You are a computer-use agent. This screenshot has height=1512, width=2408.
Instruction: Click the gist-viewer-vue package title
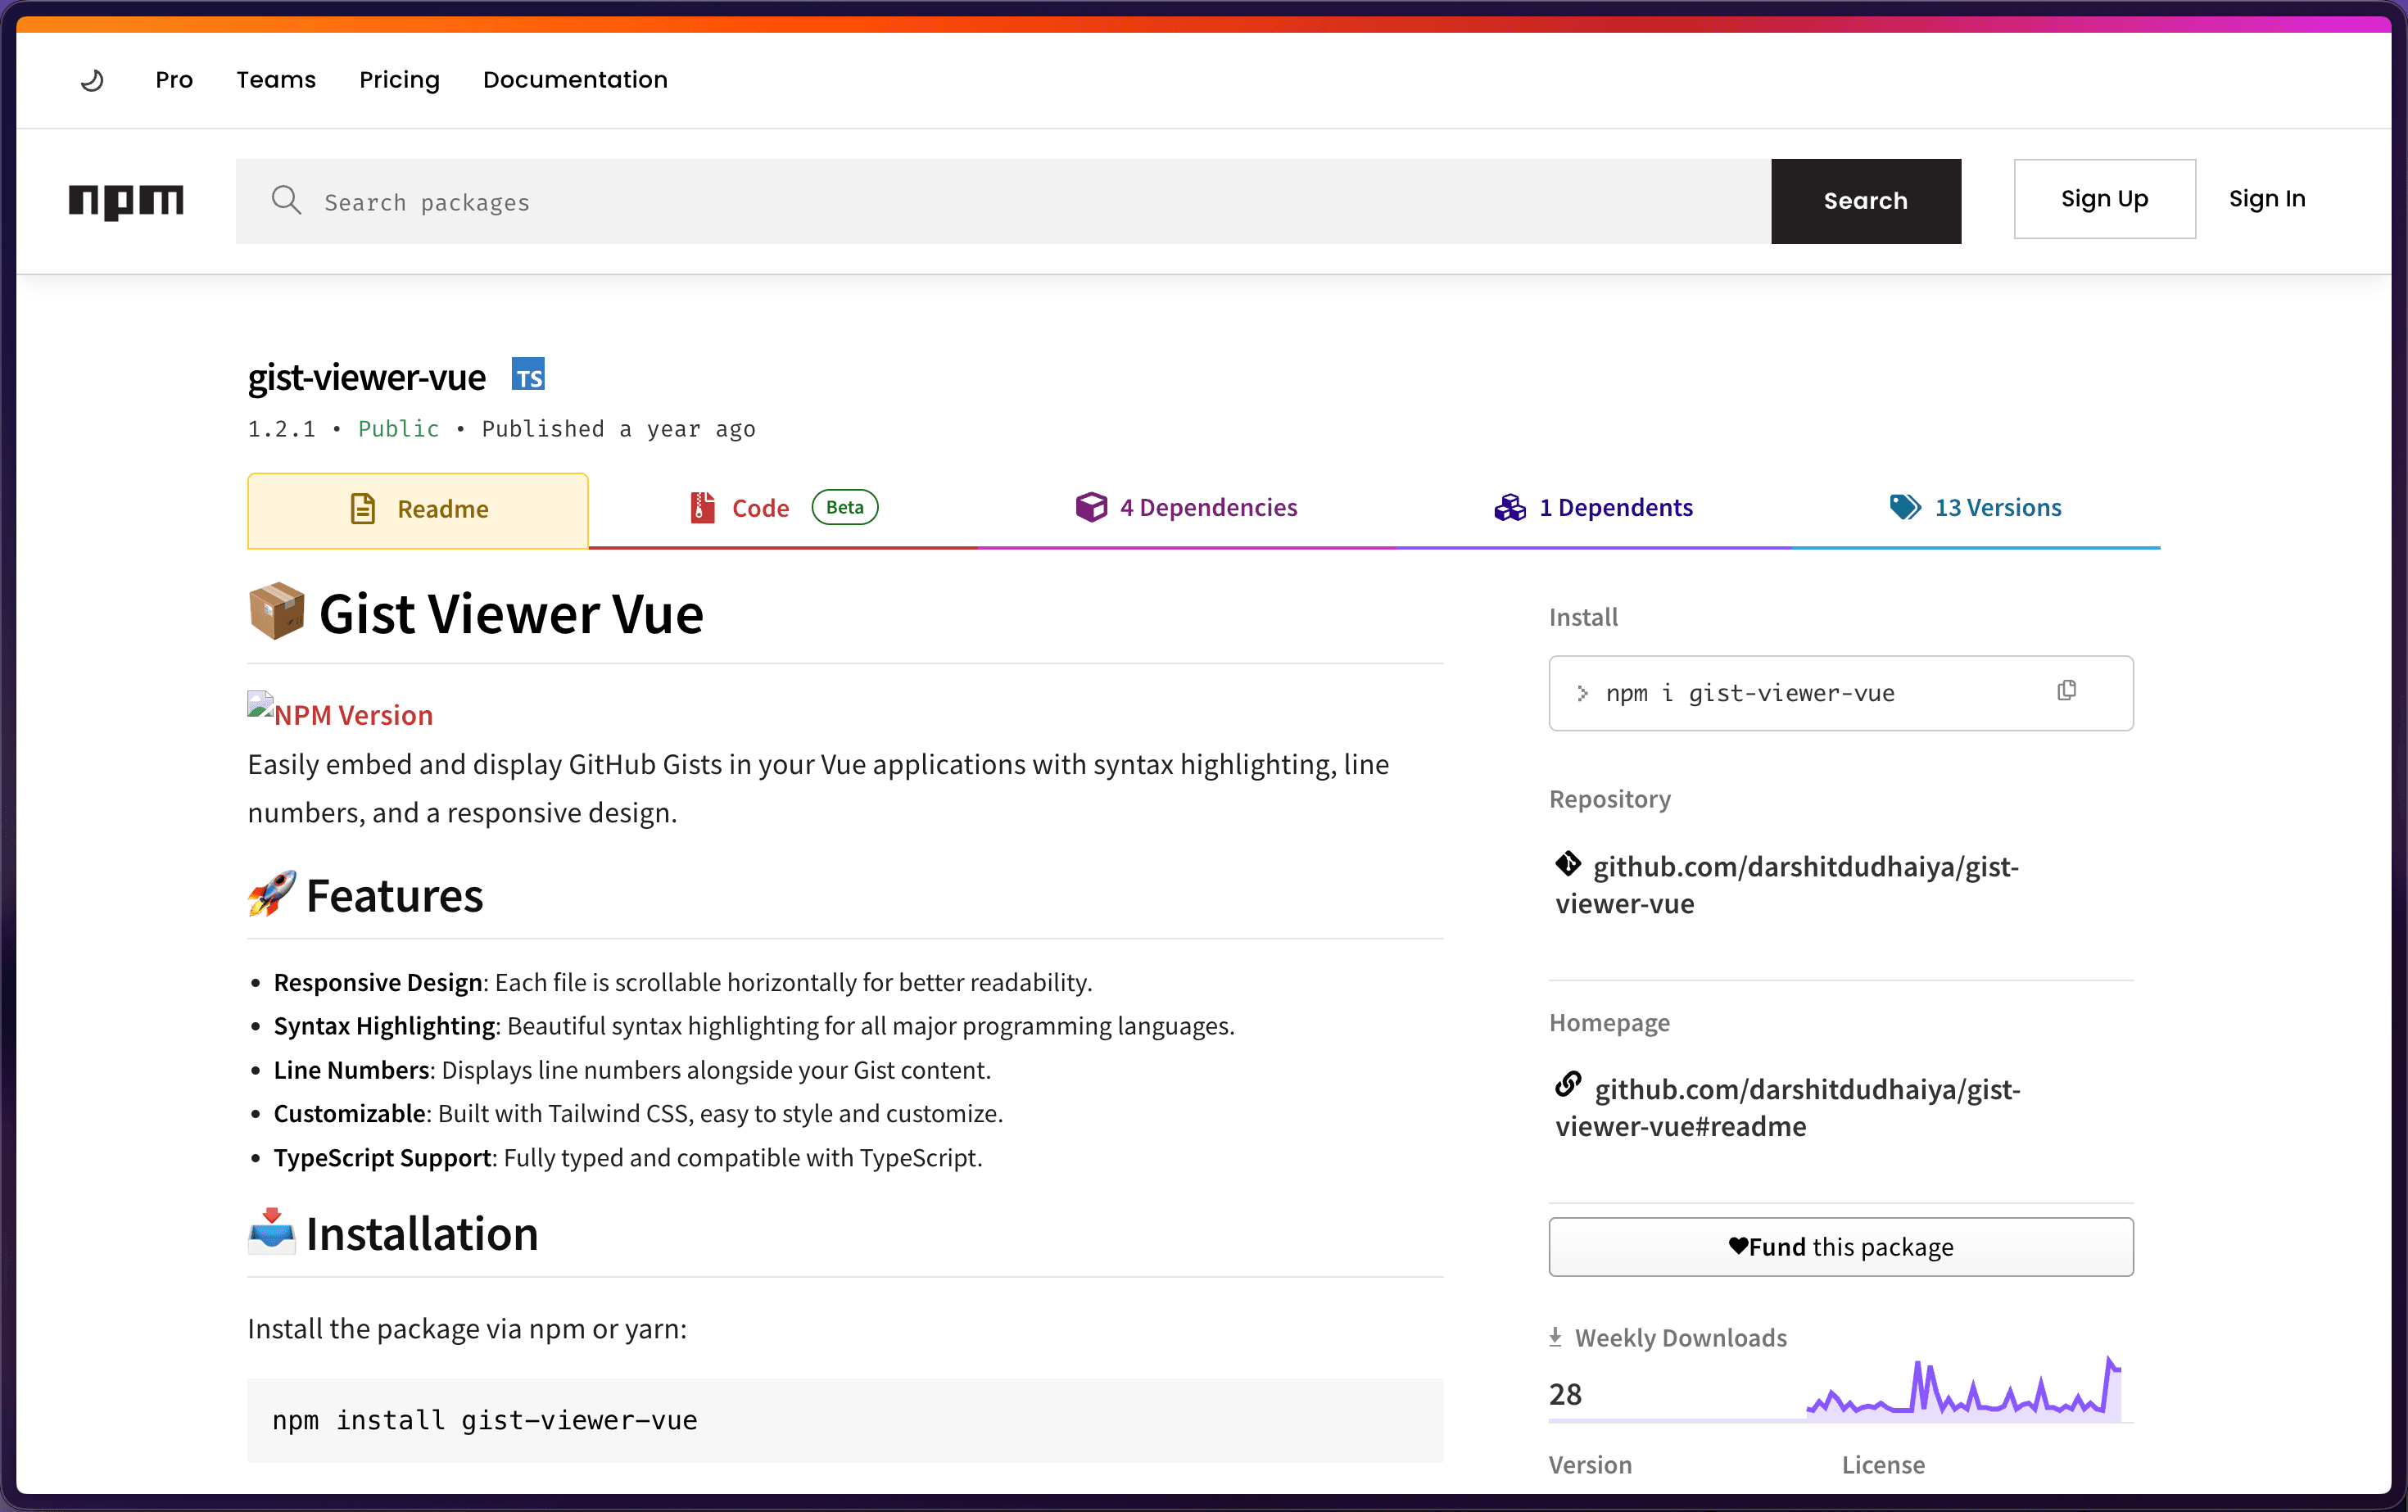click(x=366, y=377)
